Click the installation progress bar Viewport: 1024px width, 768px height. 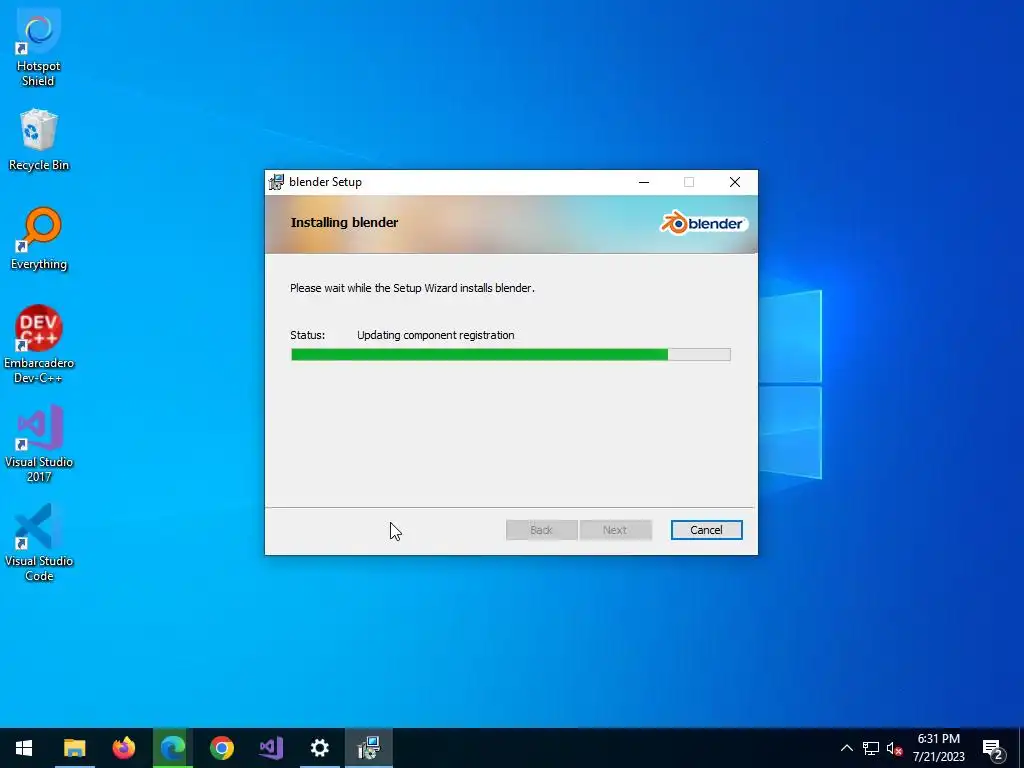(511, 355)
